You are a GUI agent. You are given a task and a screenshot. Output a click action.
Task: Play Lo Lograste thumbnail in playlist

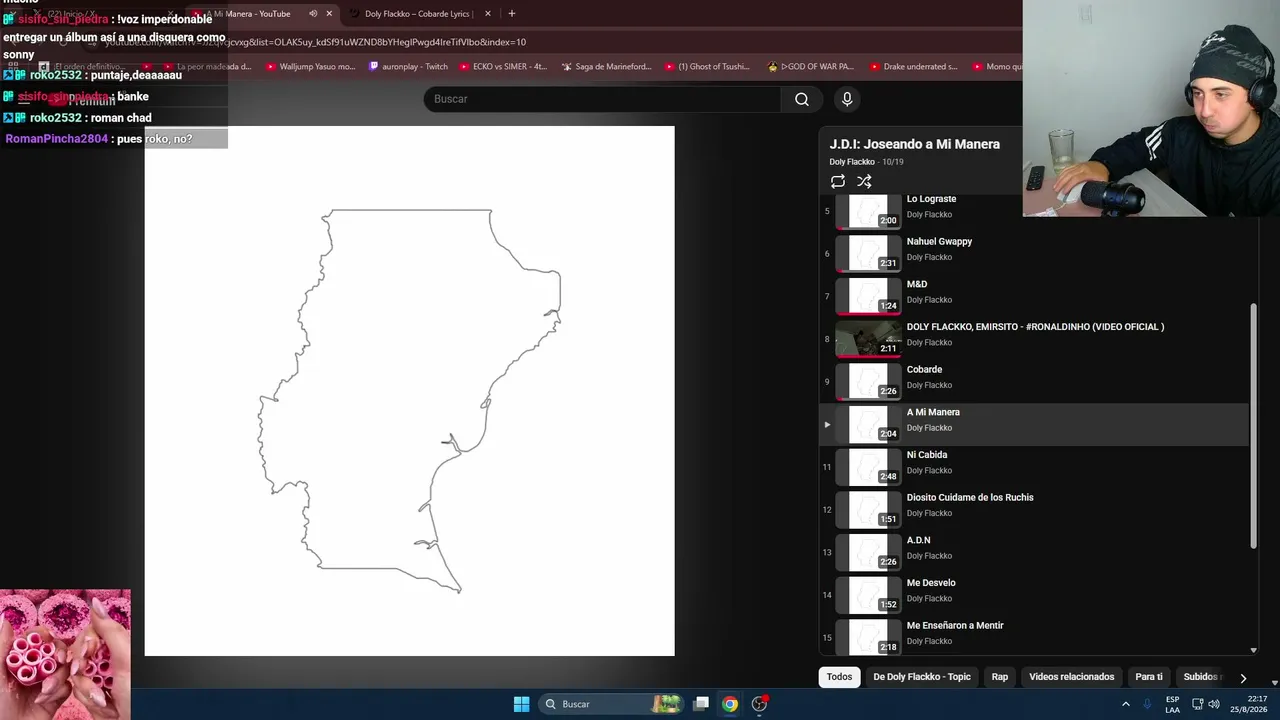pyautogui.click(x=868, y=211)
